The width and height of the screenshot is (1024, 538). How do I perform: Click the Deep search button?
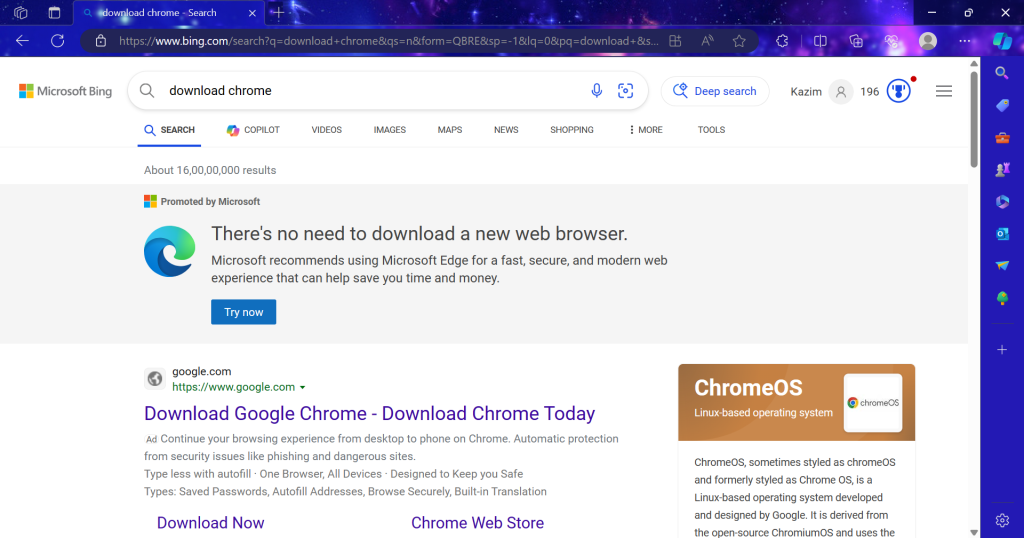pos(715,91)
